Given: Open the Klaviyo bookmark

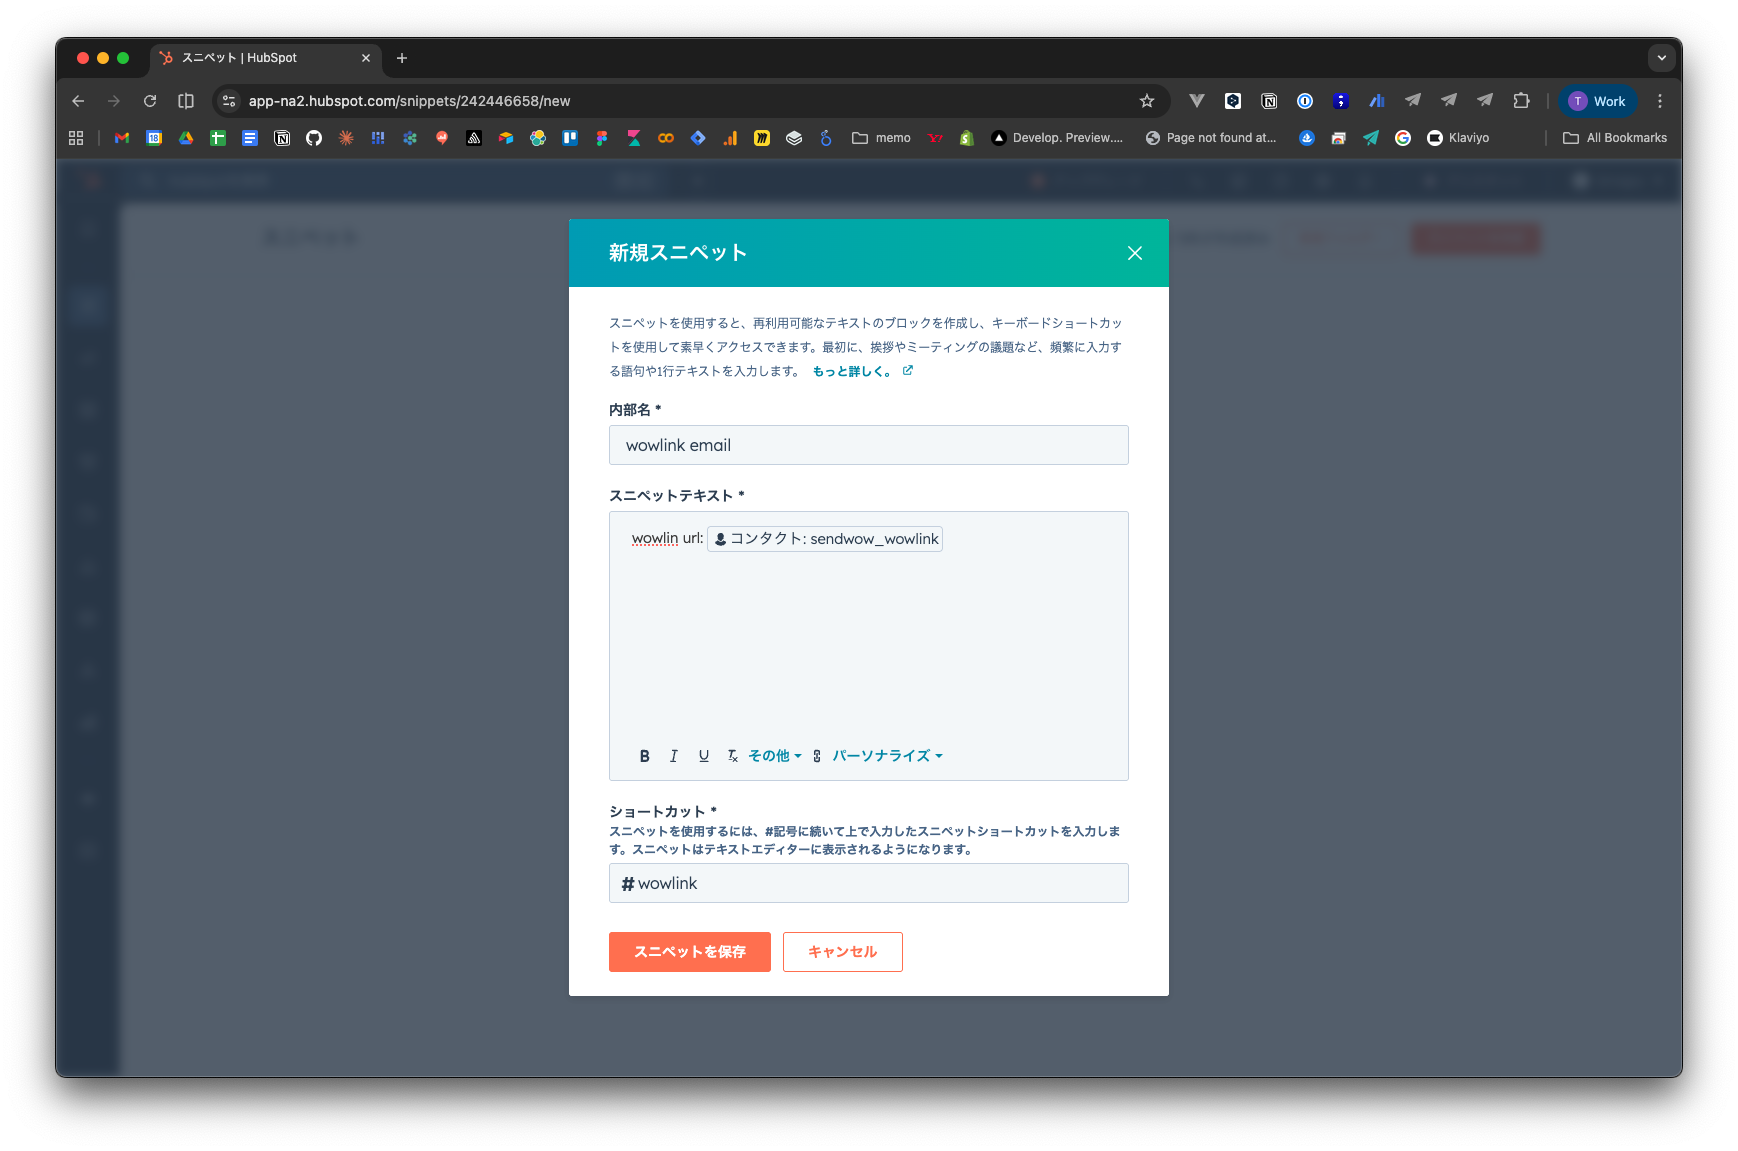Looking at the screenshot, I should coord(1458,138).
